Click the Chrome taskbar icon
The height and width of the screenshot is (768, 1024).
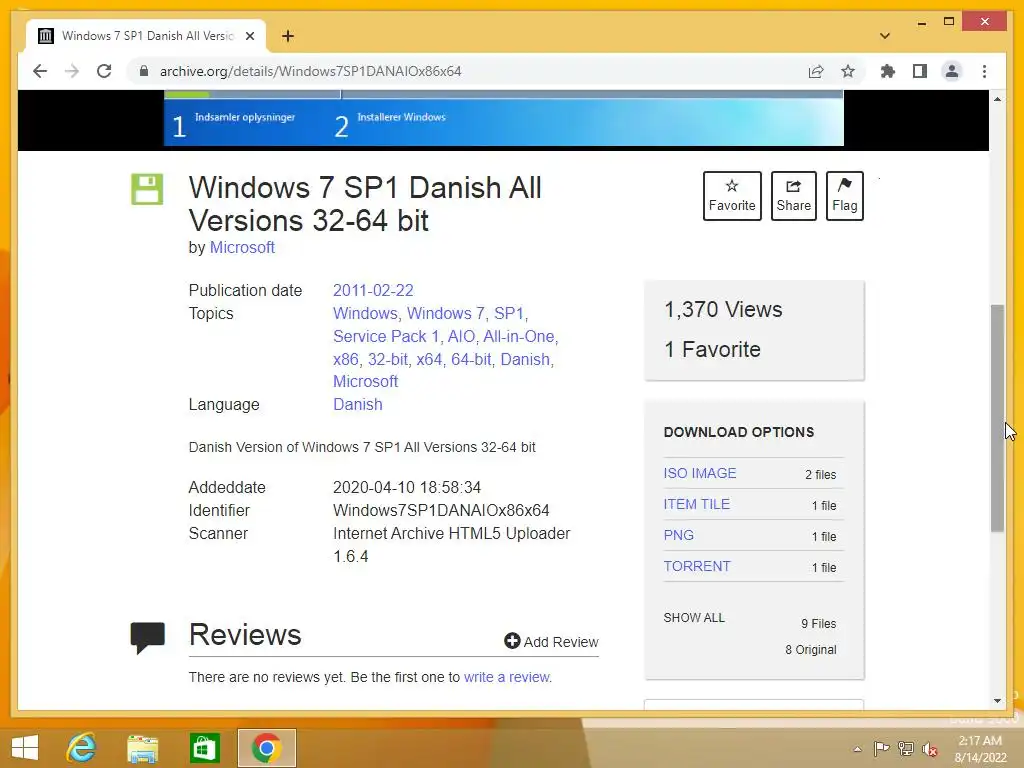[266, 748]
